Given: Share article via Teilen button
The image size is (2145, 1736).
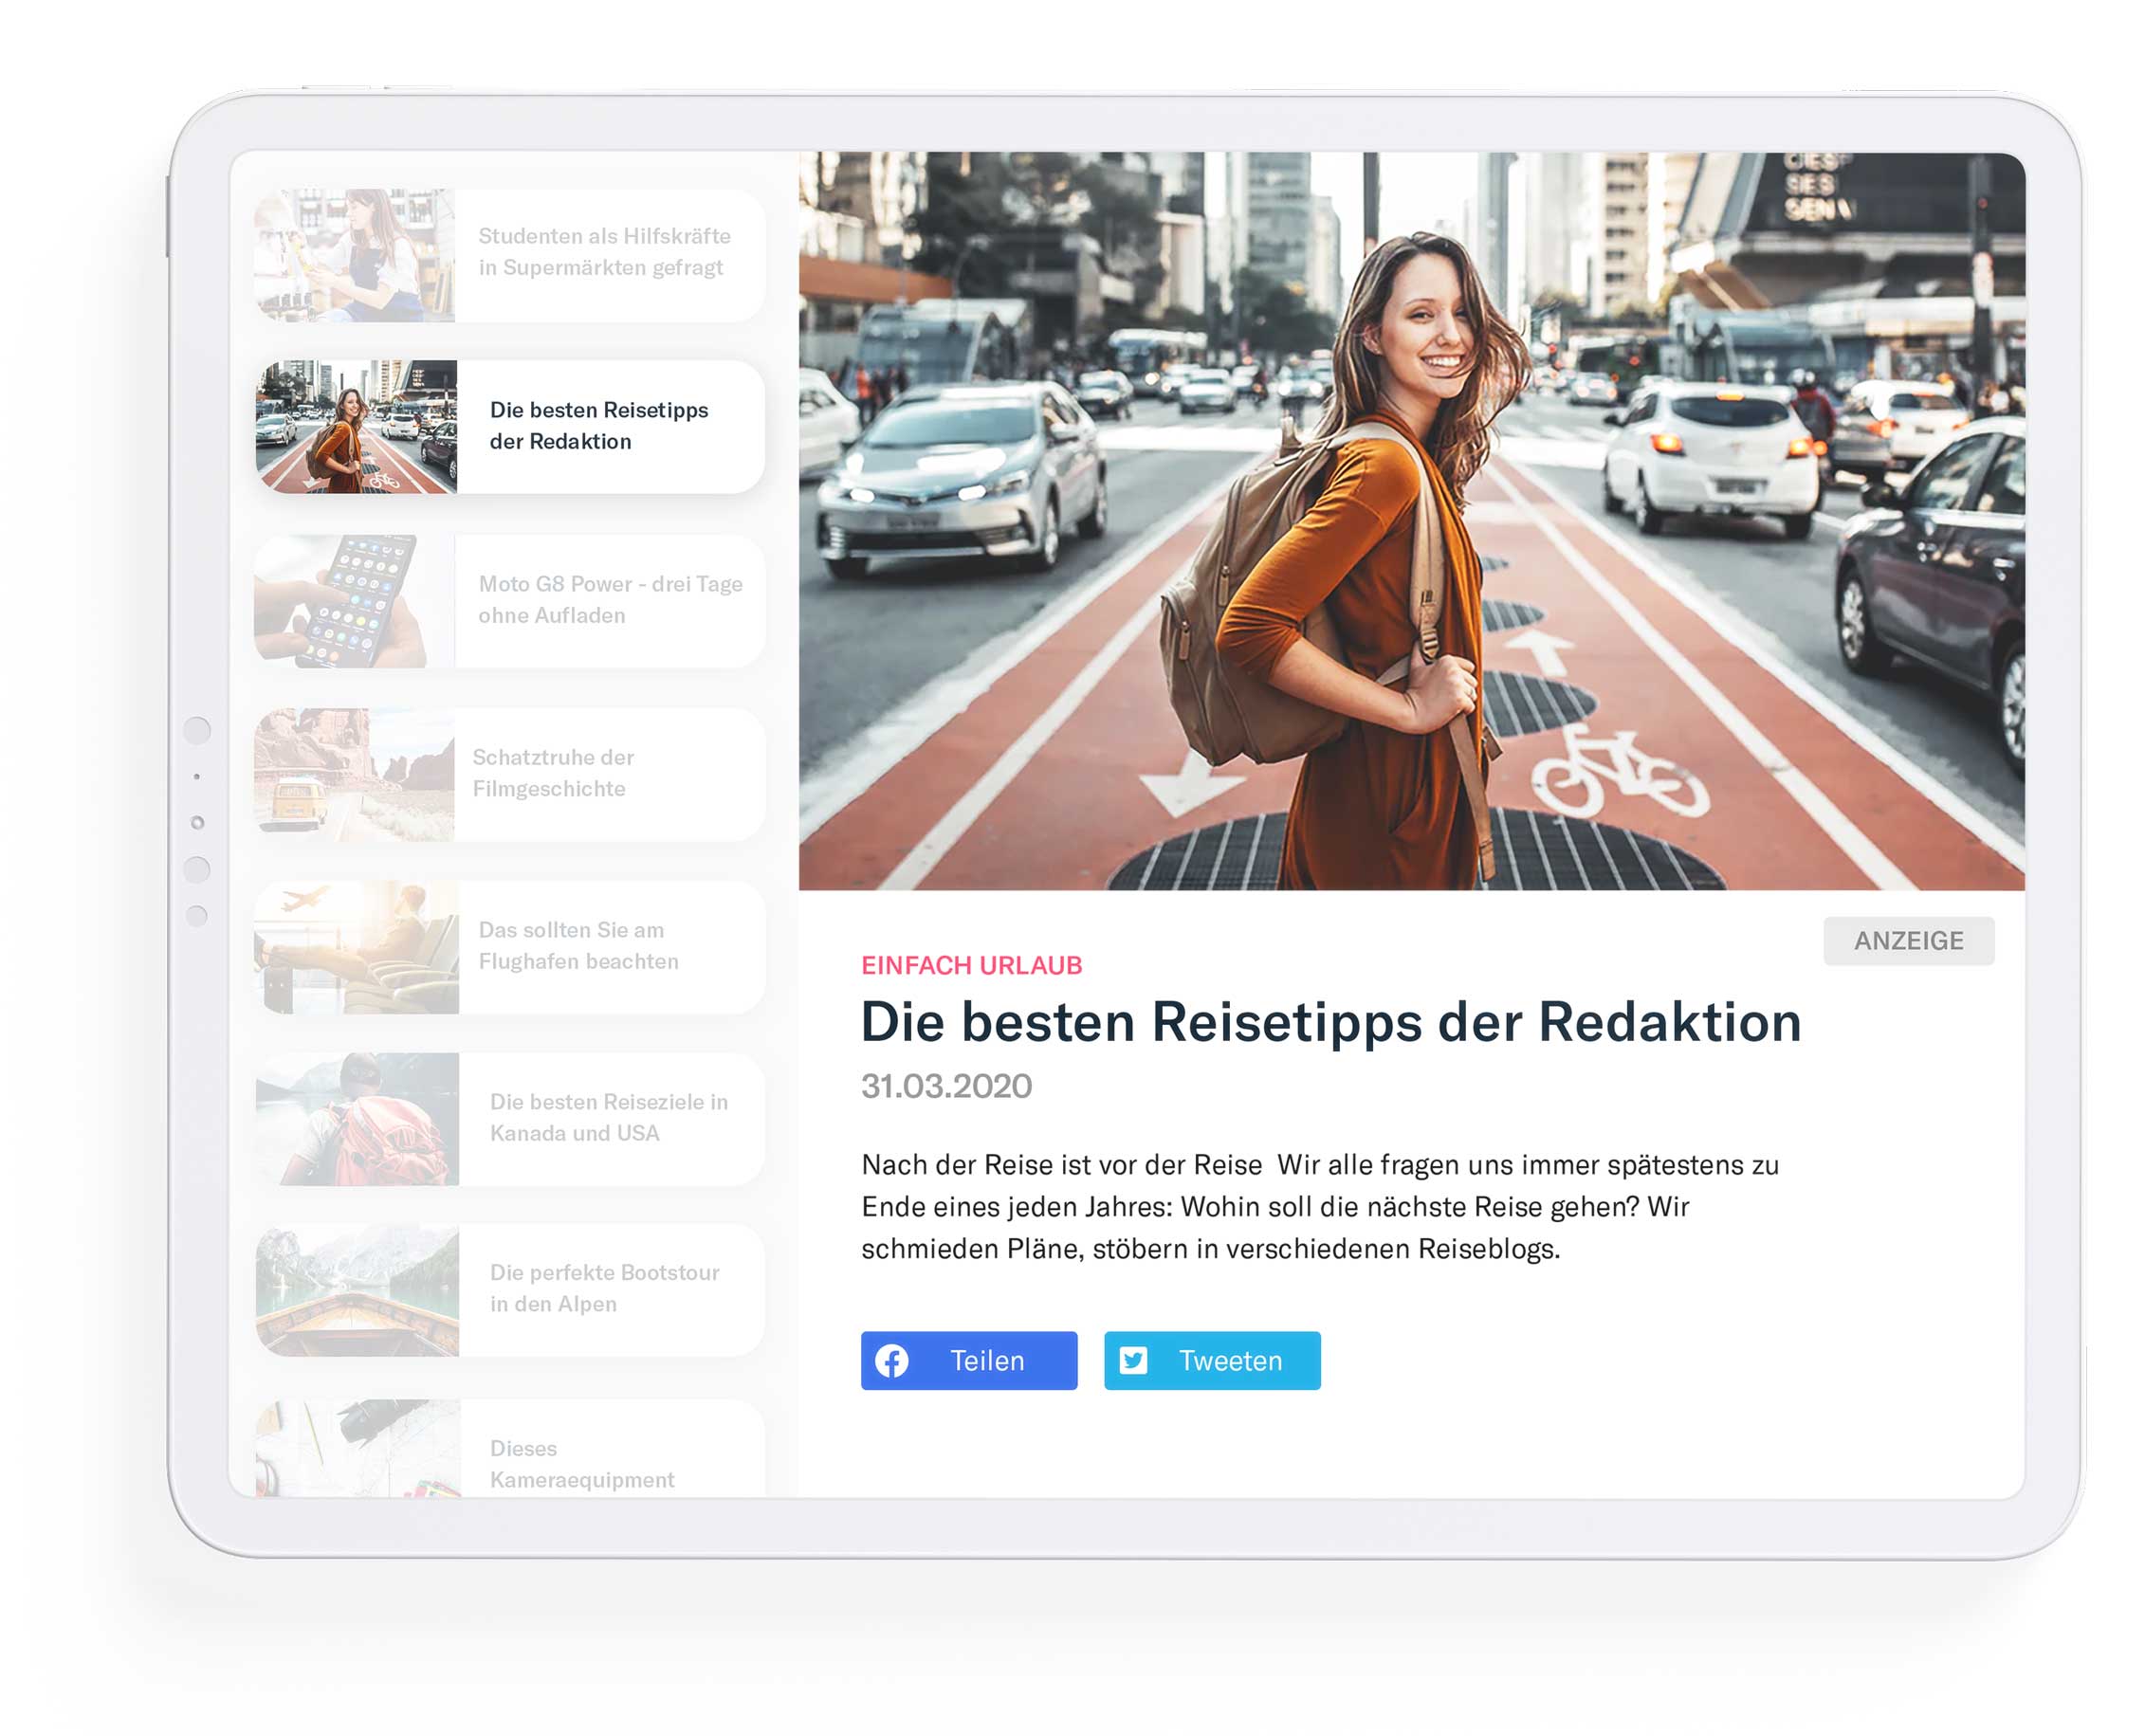Looking at the screenshot, I should (969, 1360).
